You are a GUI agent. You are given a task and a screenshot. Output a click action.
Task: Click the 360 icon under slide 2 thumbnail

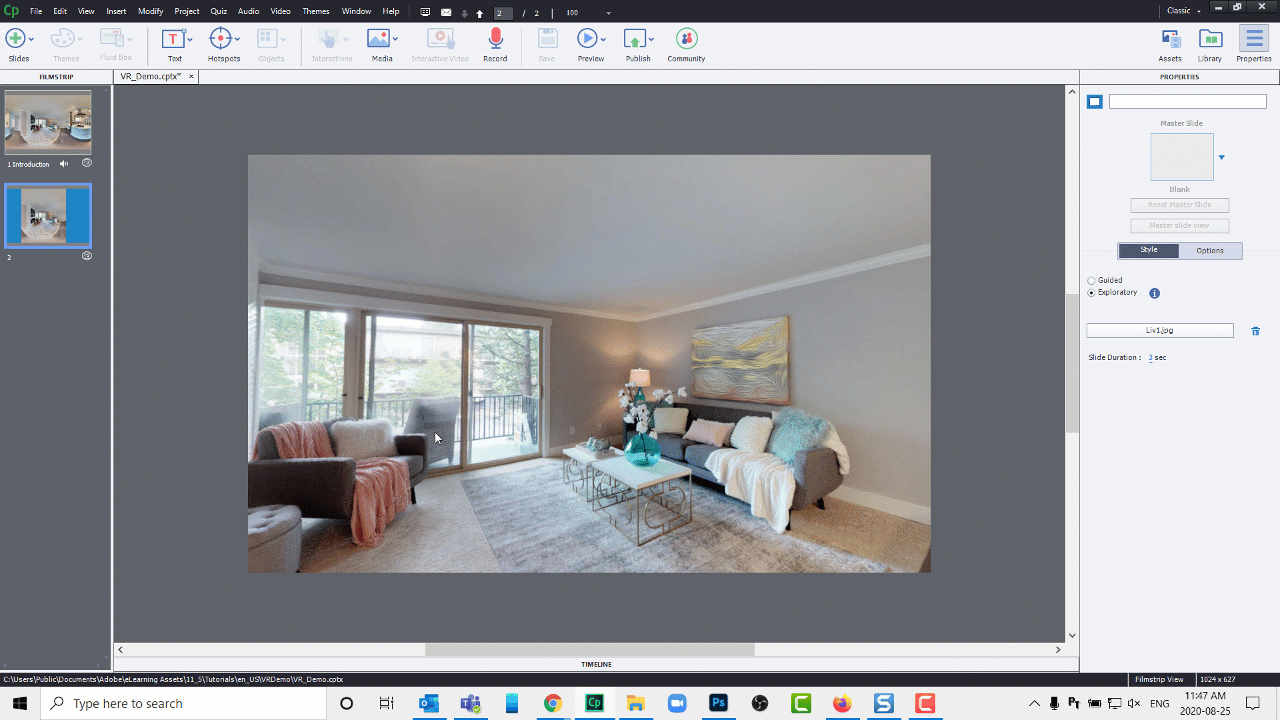coord(87,256)
